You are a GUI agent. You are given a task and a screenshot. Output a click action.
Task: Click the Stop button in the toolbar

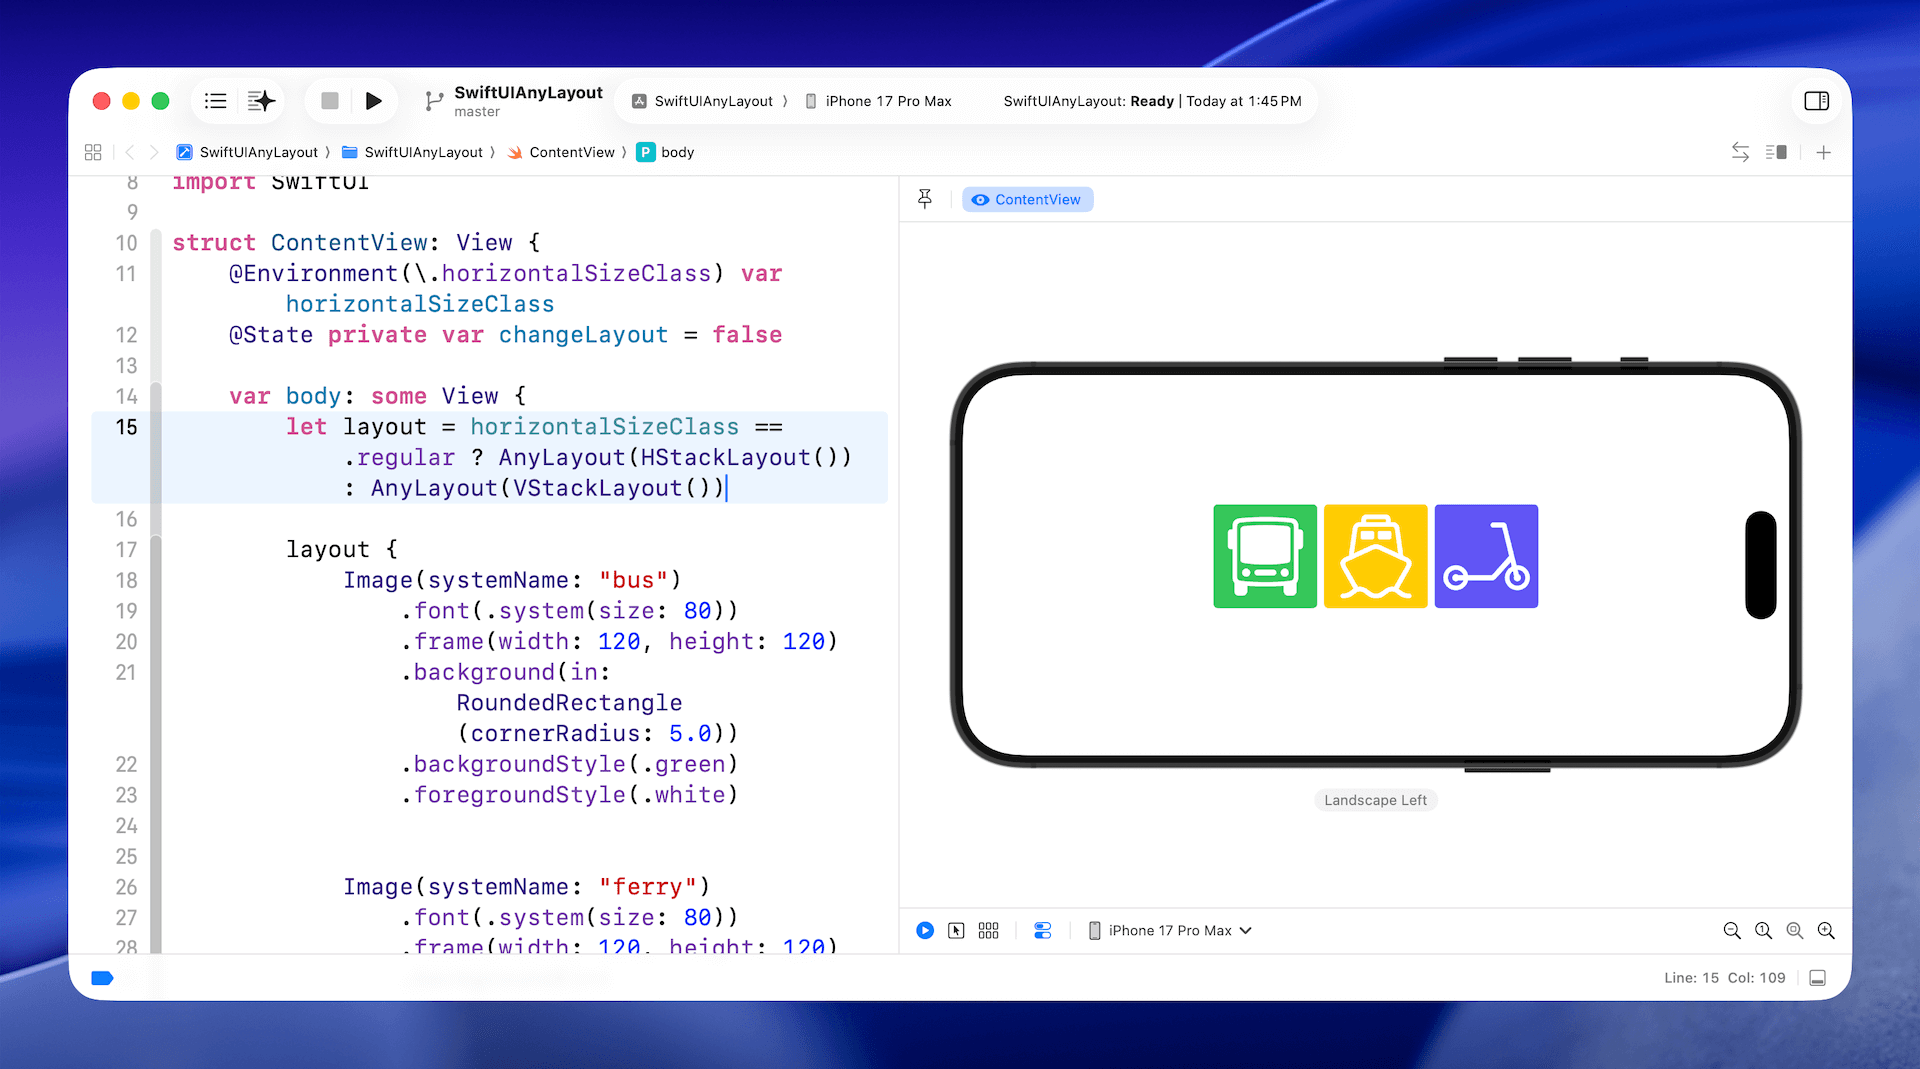coord(329,101)
